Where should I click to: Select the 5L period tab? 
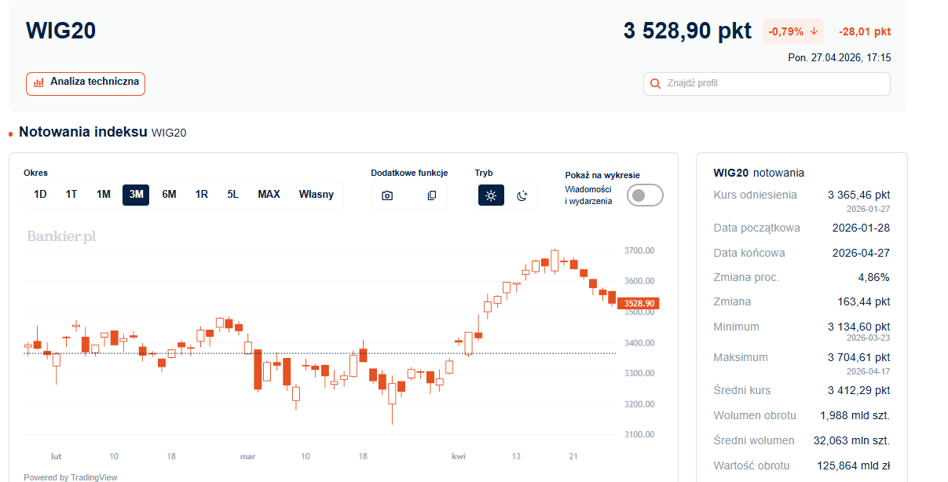[x=233, y=195]
